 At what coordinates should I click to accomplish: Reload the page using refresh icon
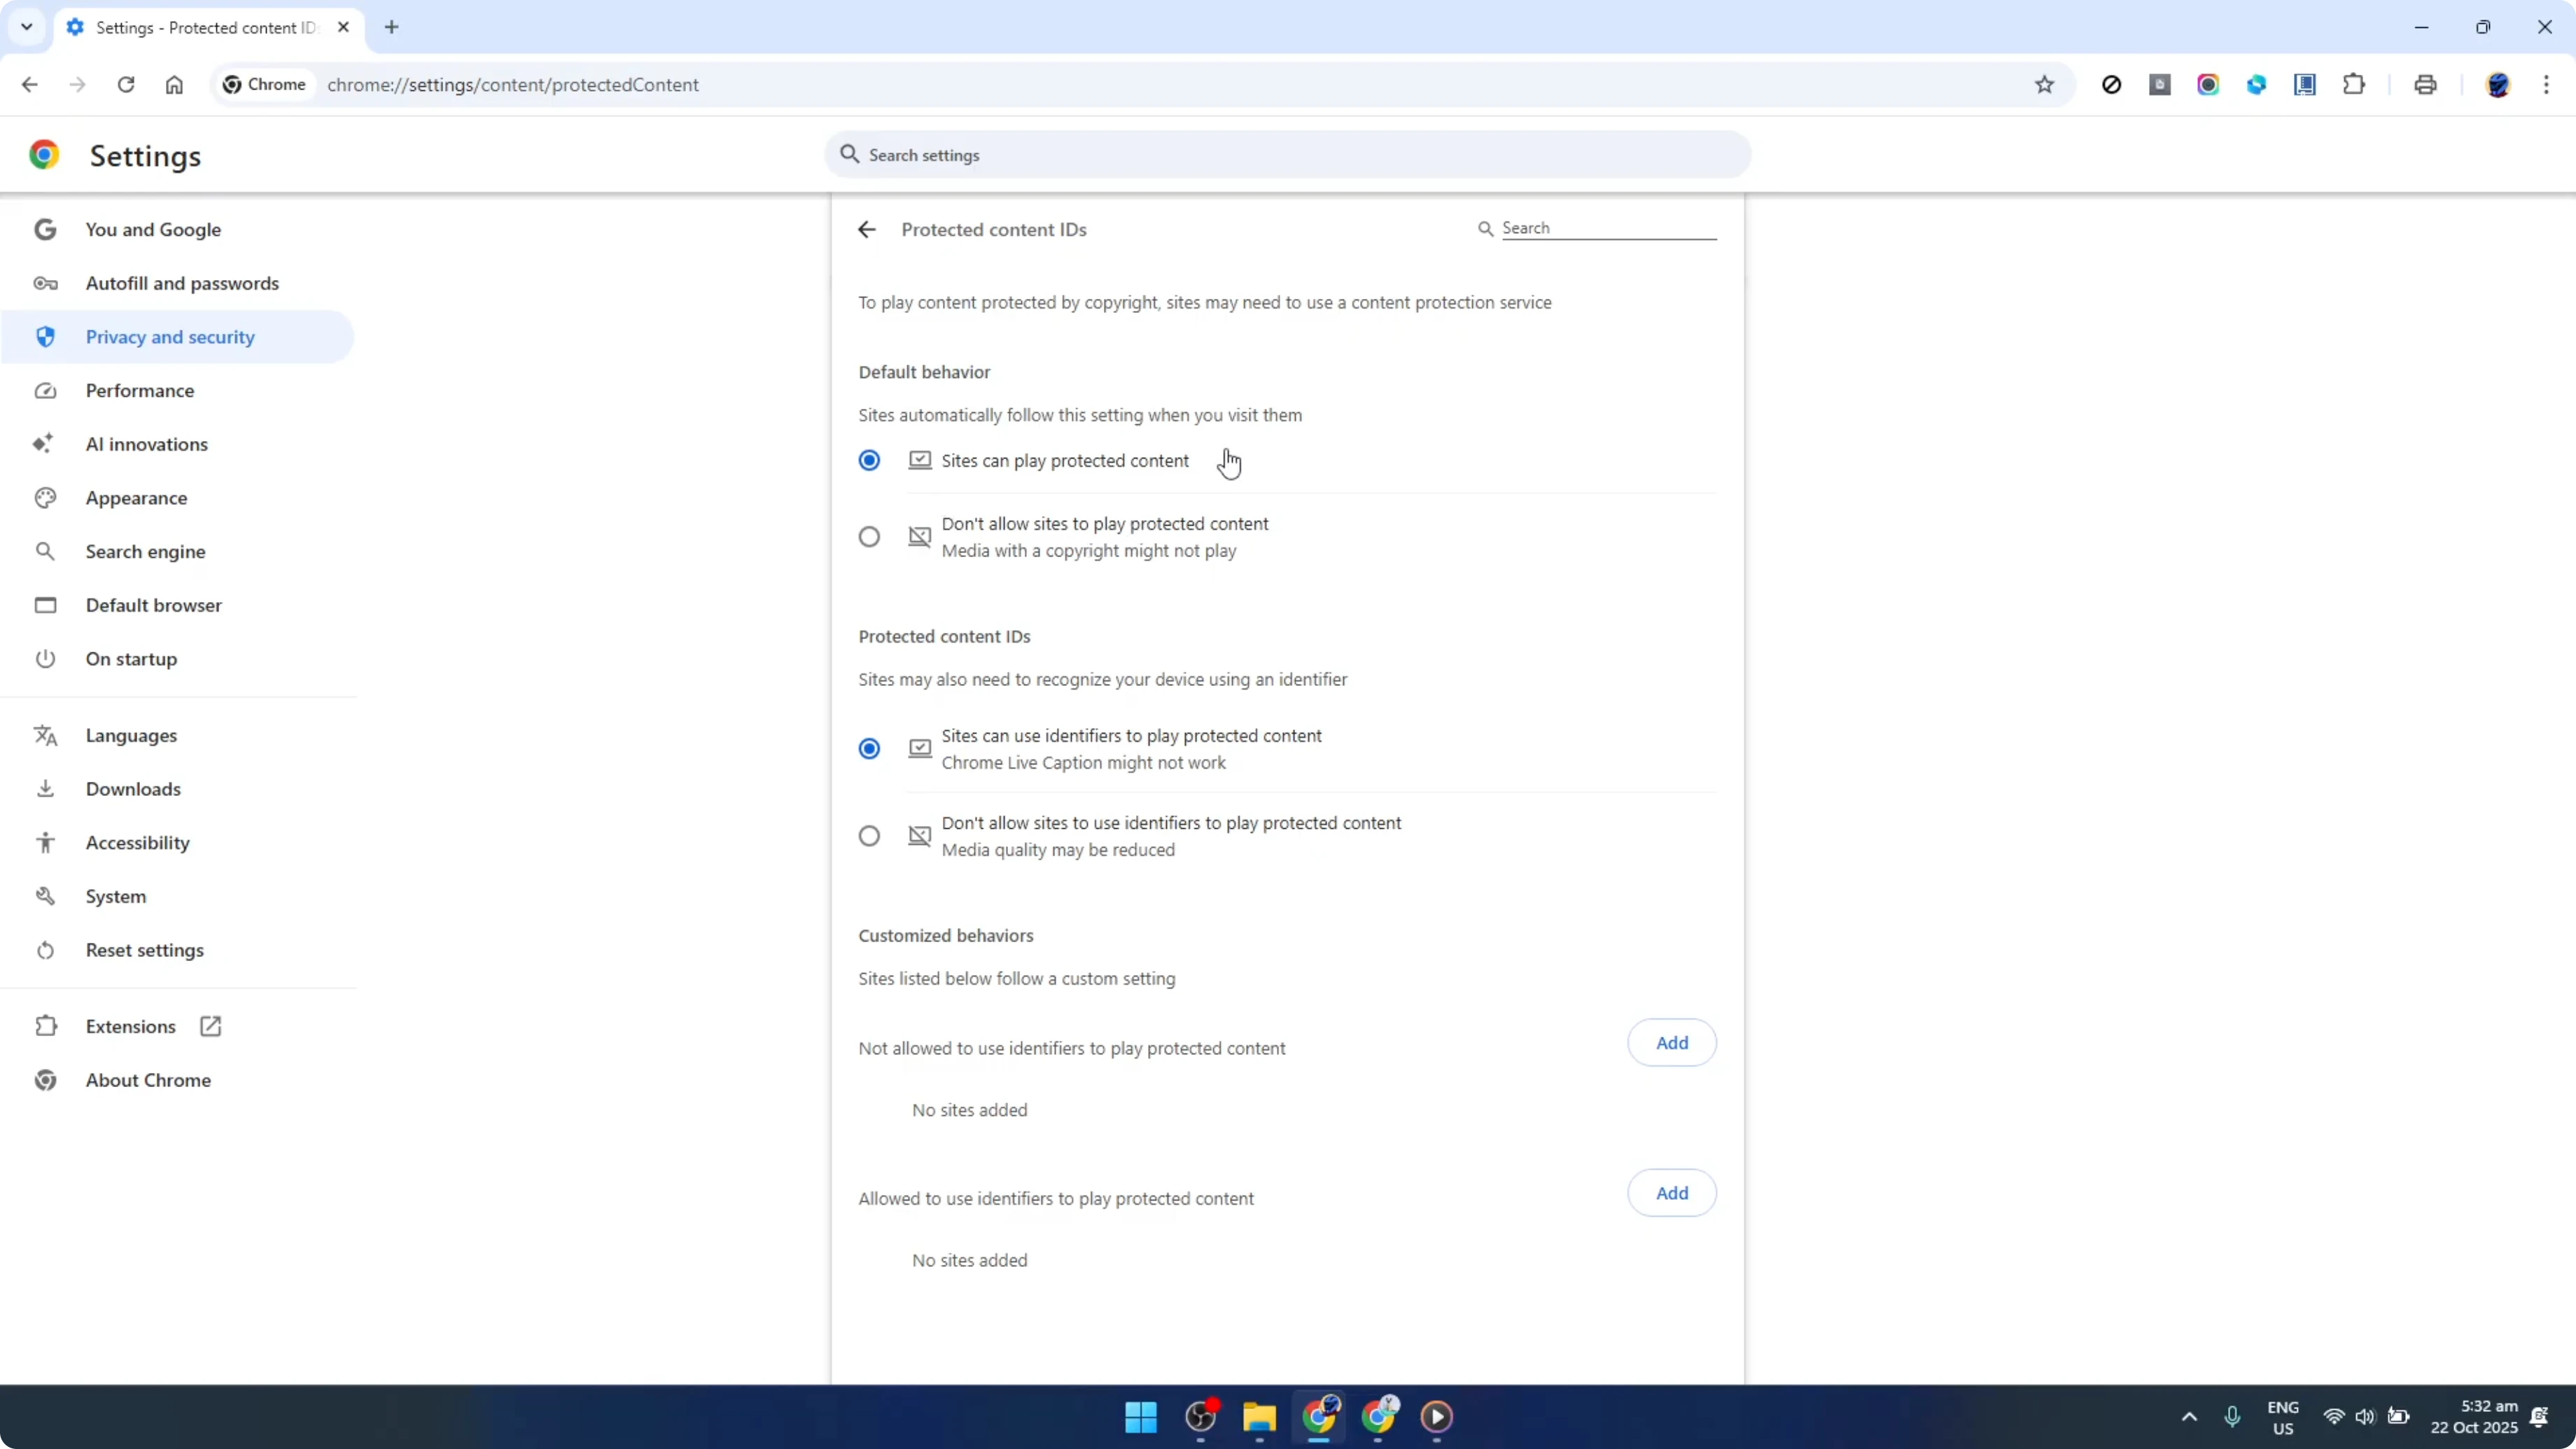click(126, 85)
